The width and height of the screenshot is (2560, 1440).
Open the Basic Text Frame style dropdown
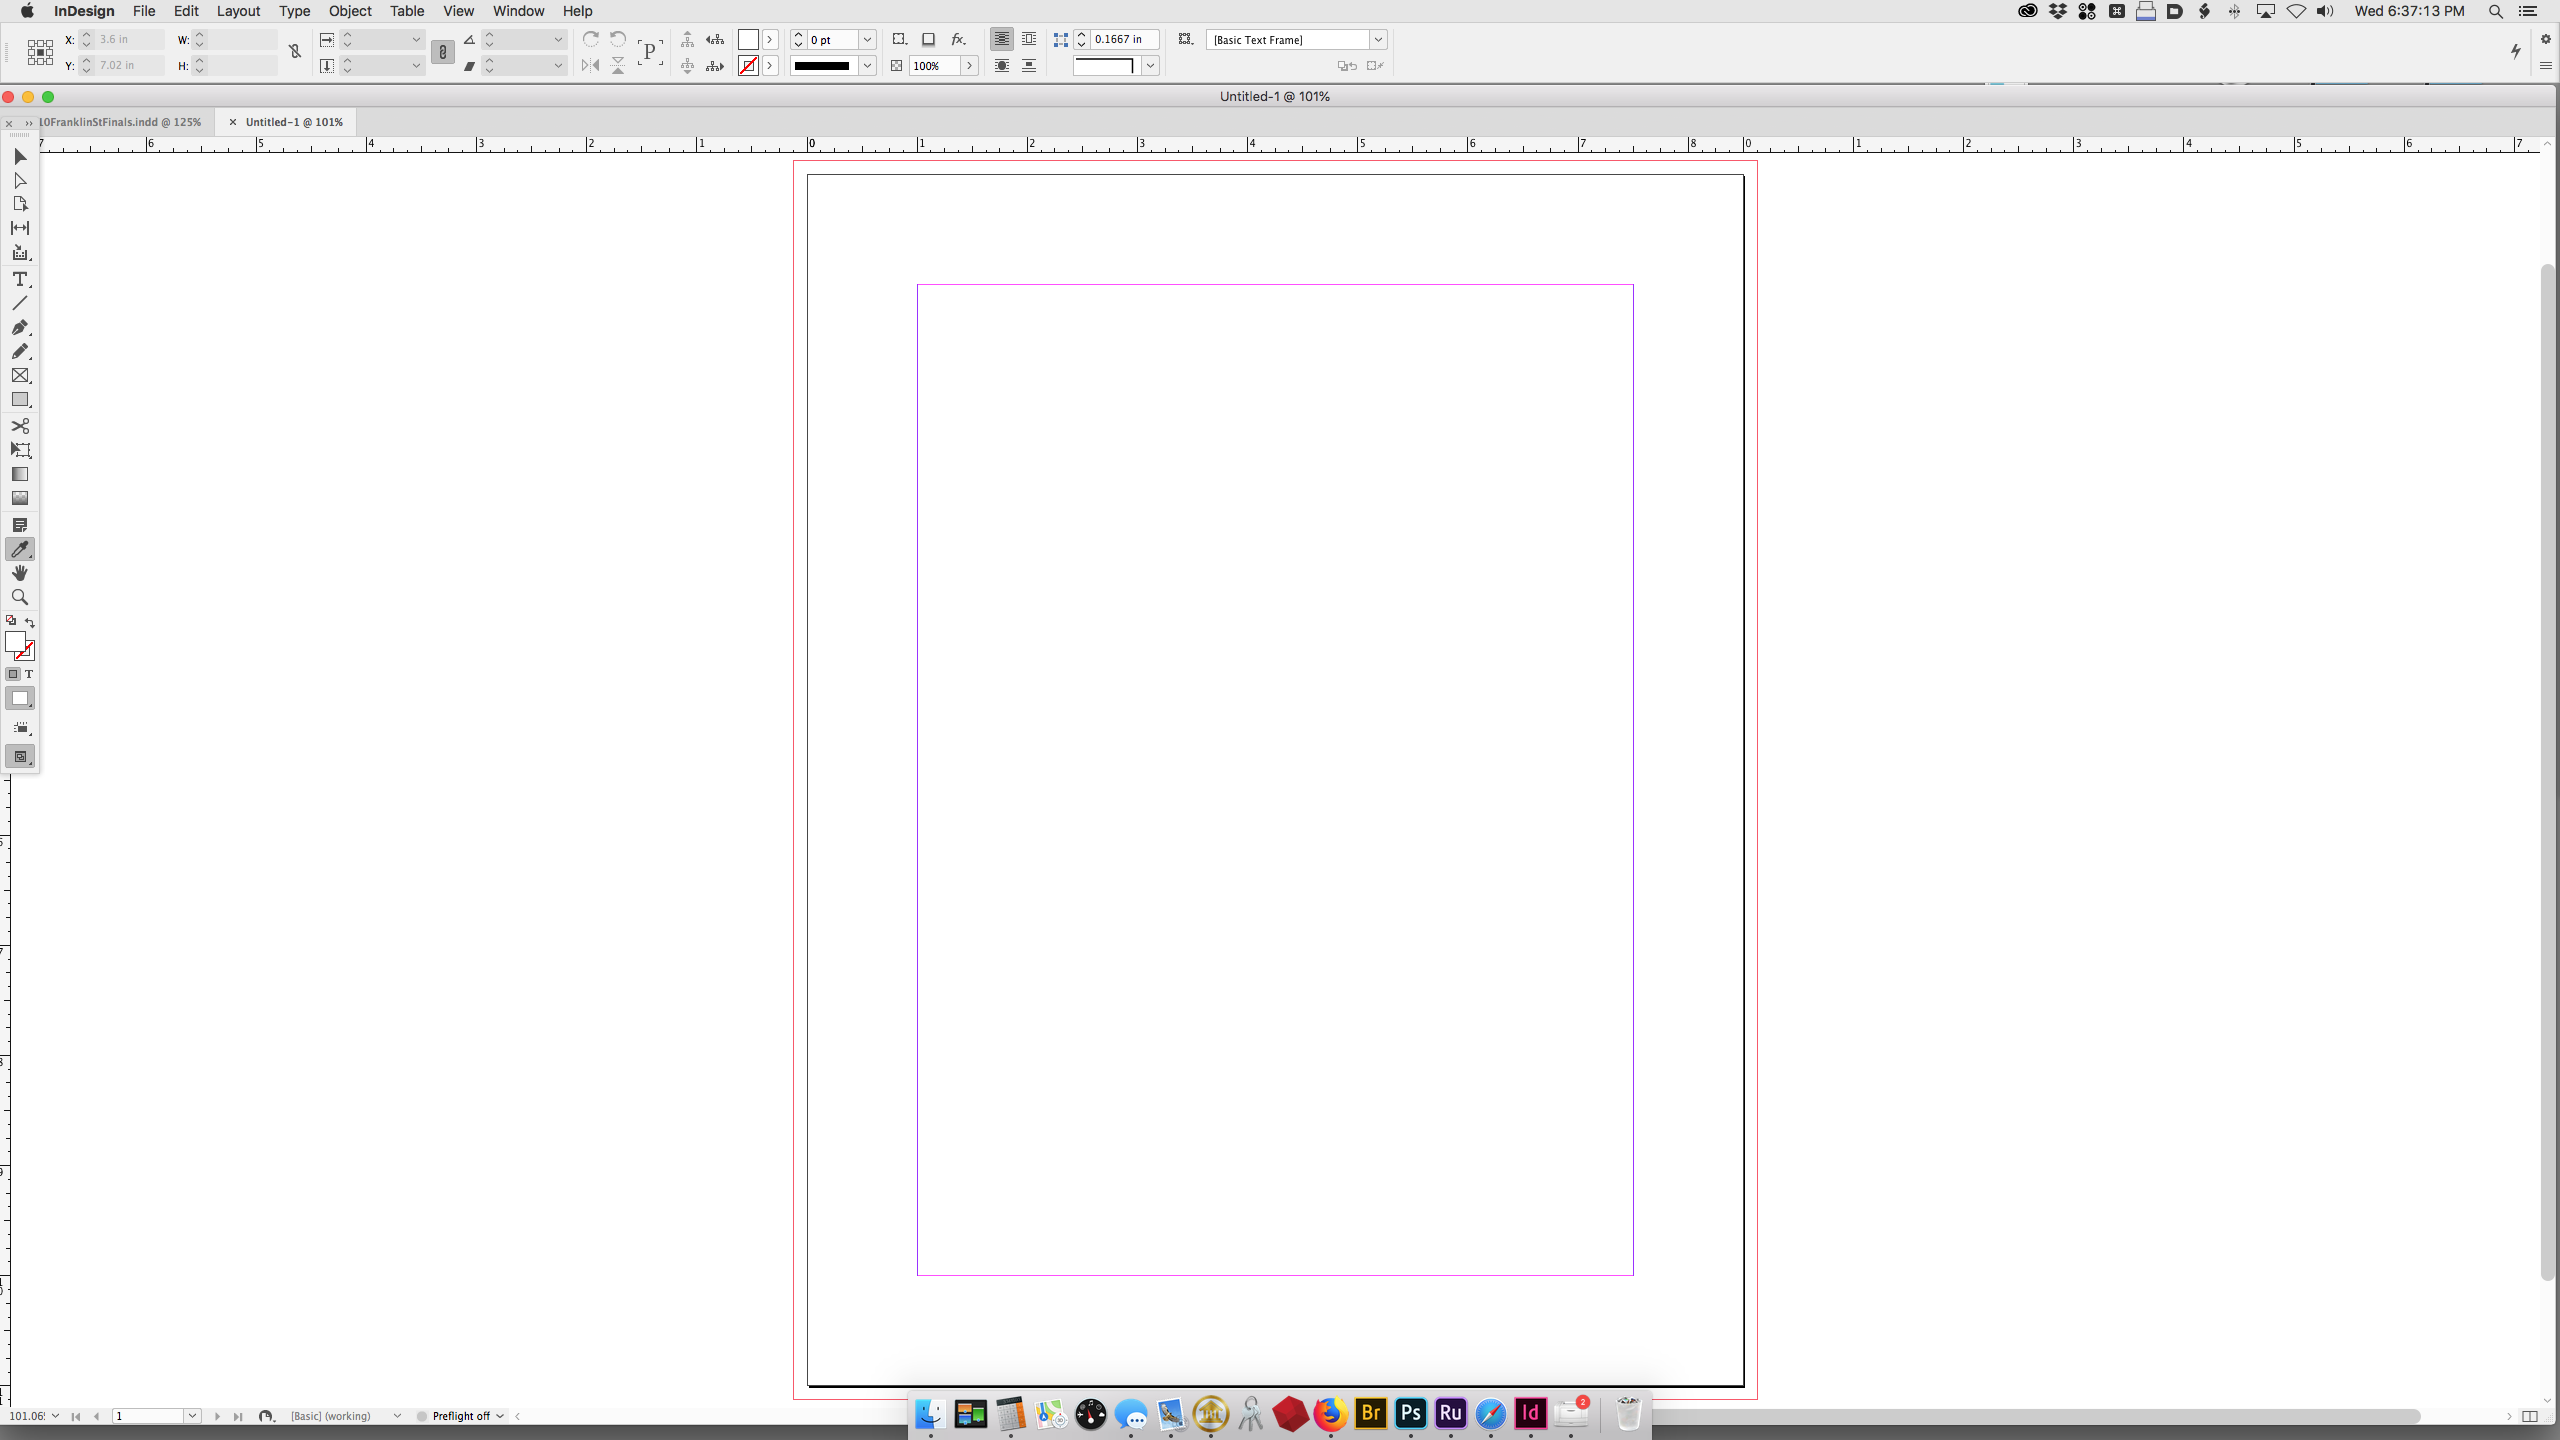[1378, 40]
